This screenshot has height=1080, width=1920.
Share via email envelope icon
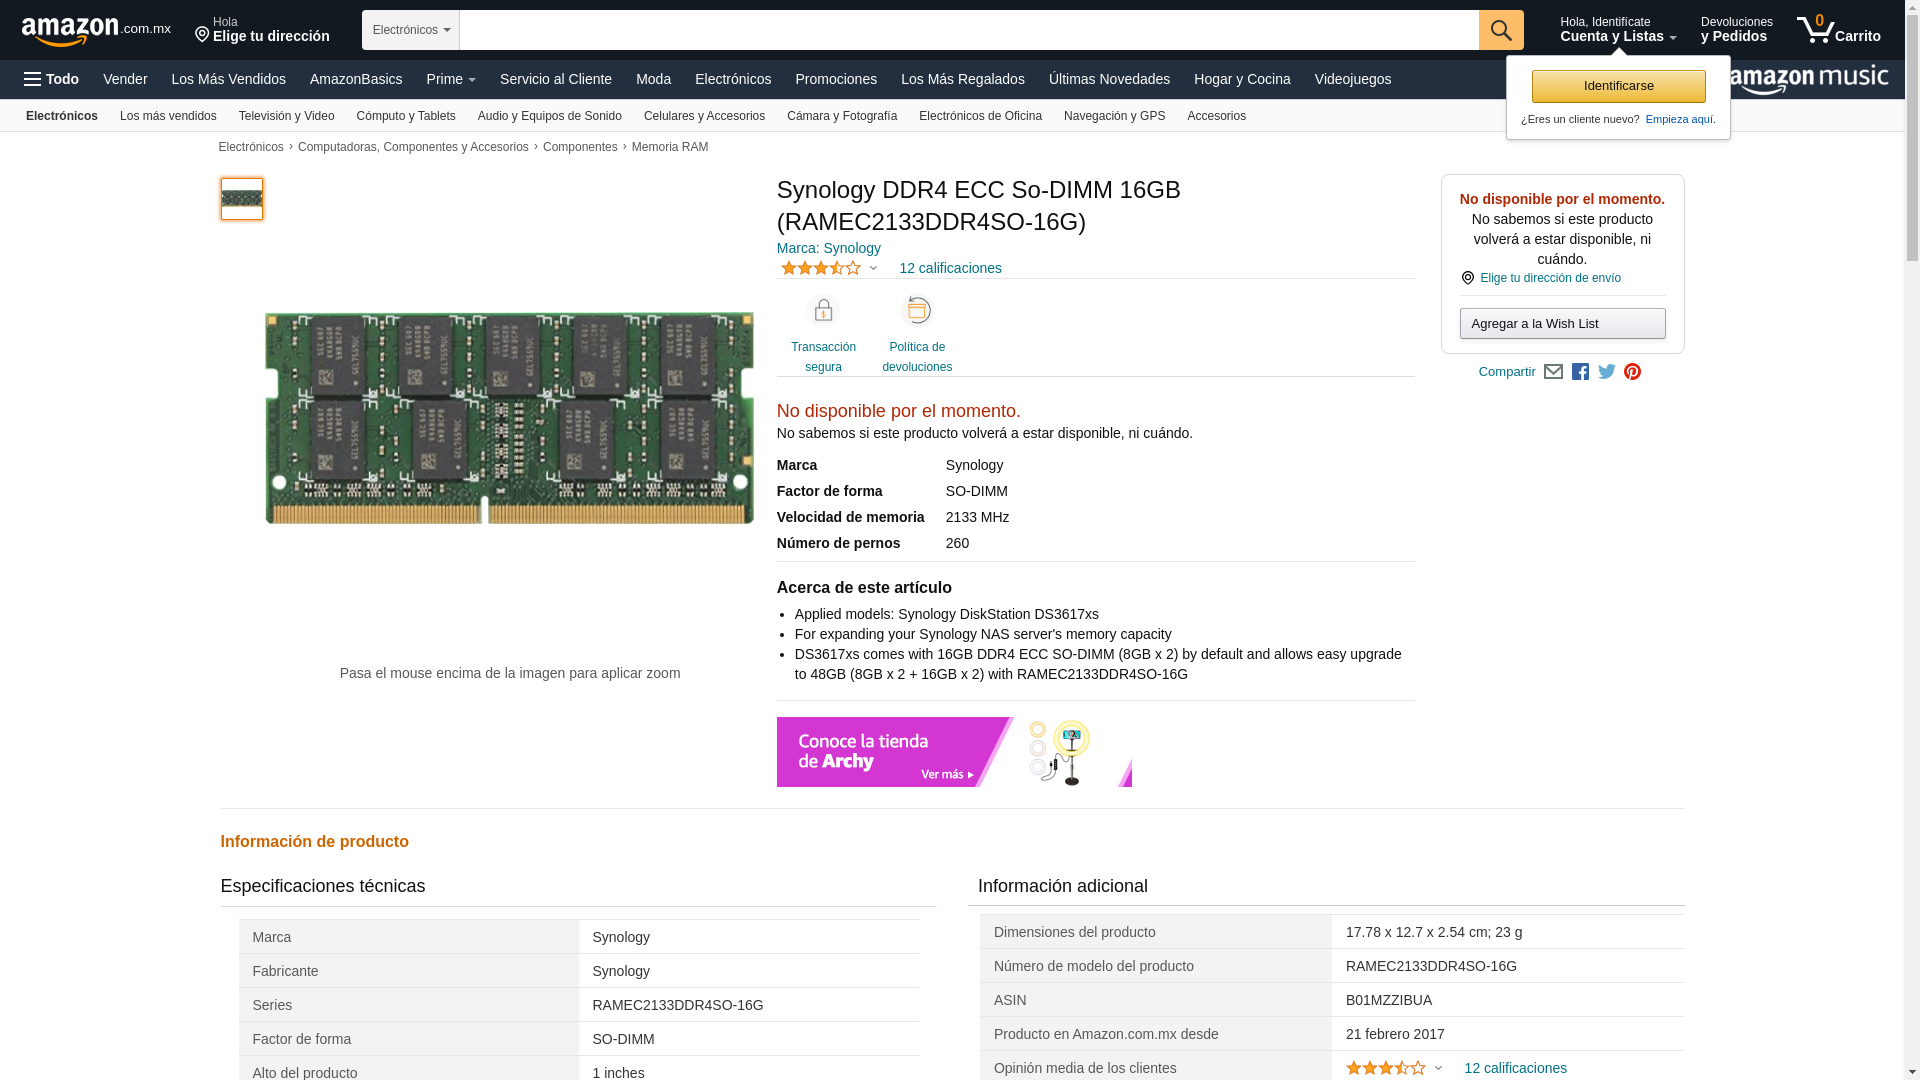1553,372
